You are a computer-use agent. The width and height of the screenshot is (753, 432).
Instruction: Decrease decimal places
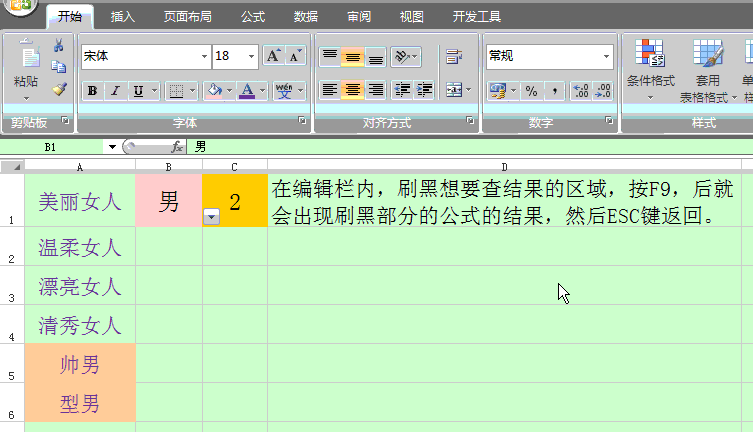[x=603, y=91]
